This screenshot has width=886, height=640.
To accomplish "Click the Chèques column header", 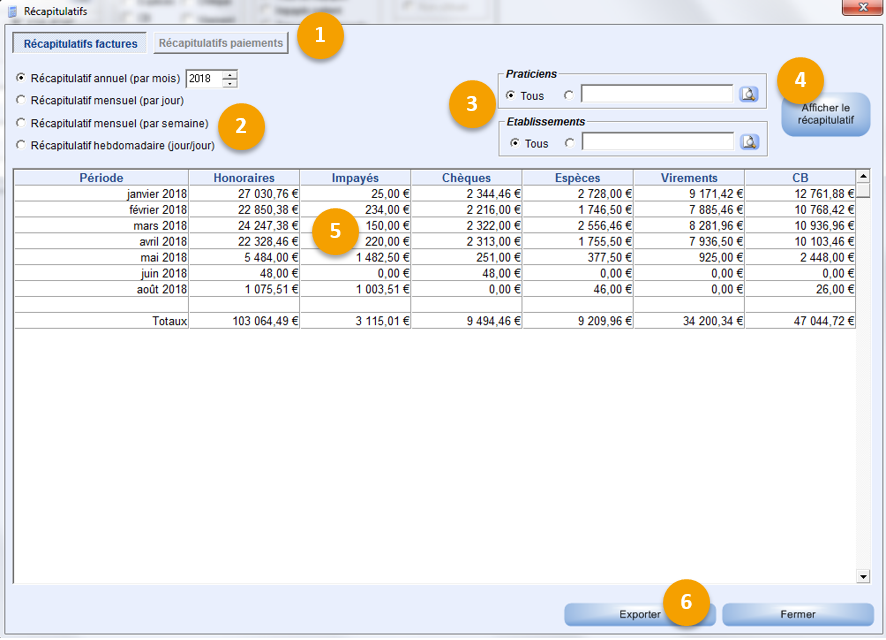I will pyautogui.click(x=467, y=178).
